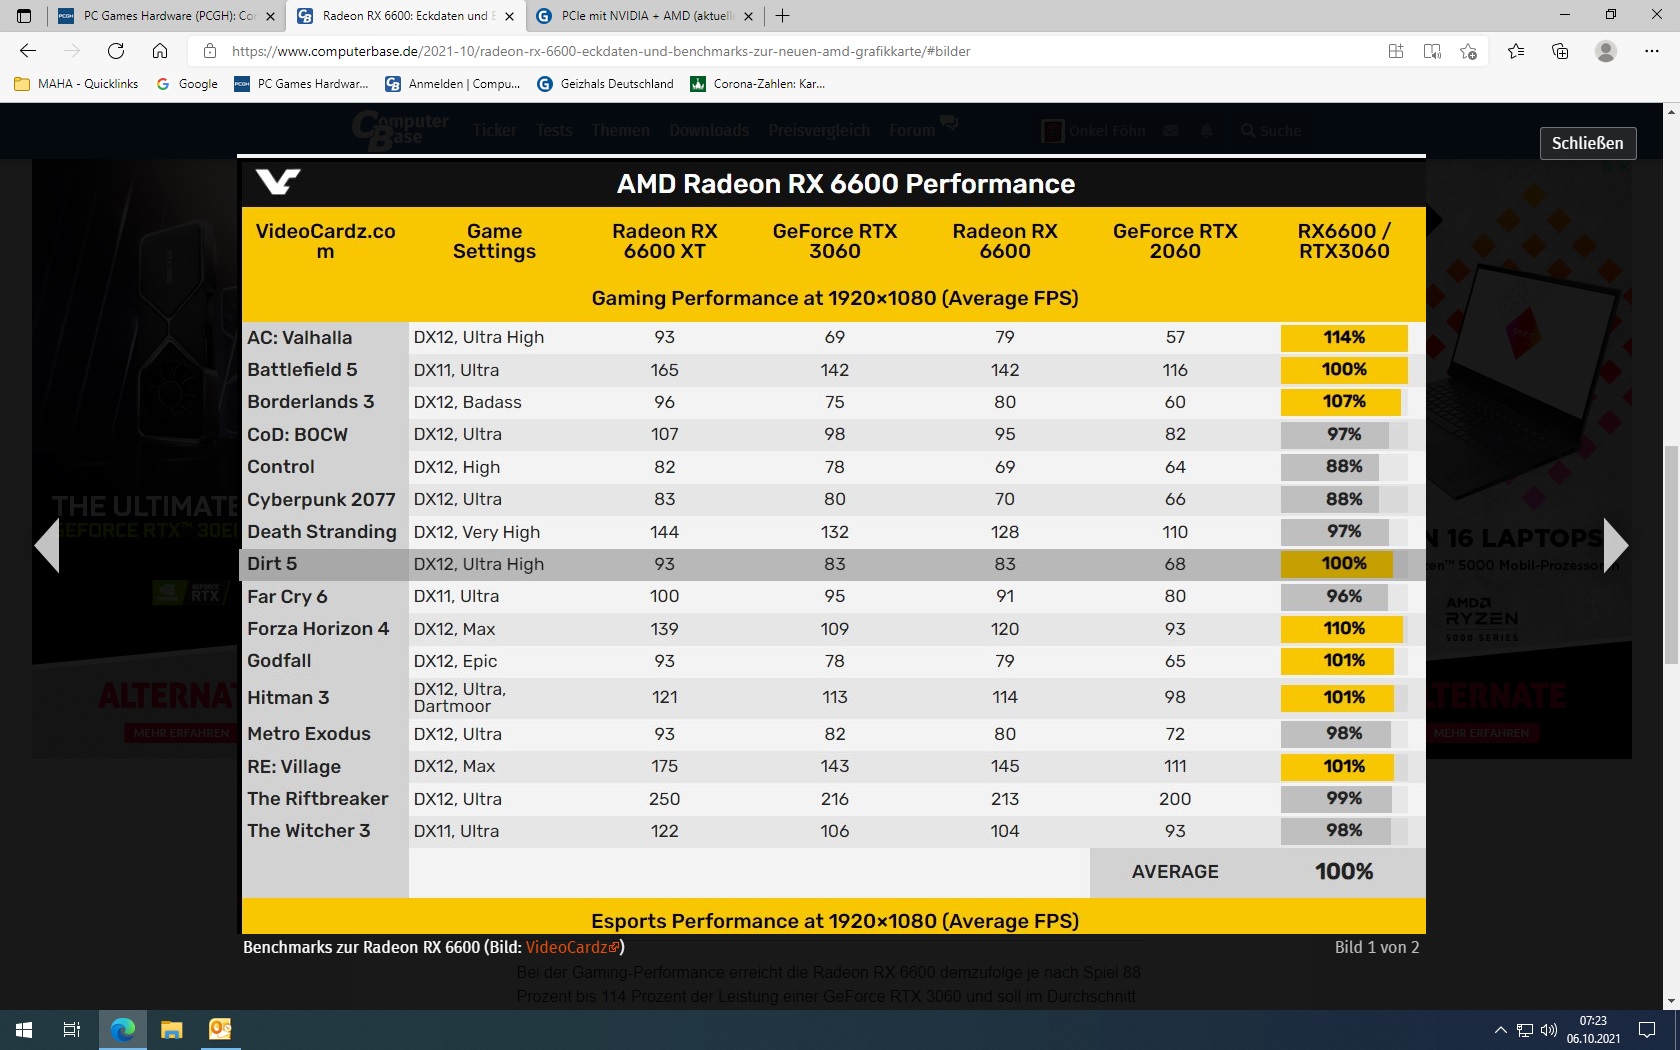The width and height of the screenshot is (1680, 1050).
Task: Click the address bar URL
Action: click(600, 51)
